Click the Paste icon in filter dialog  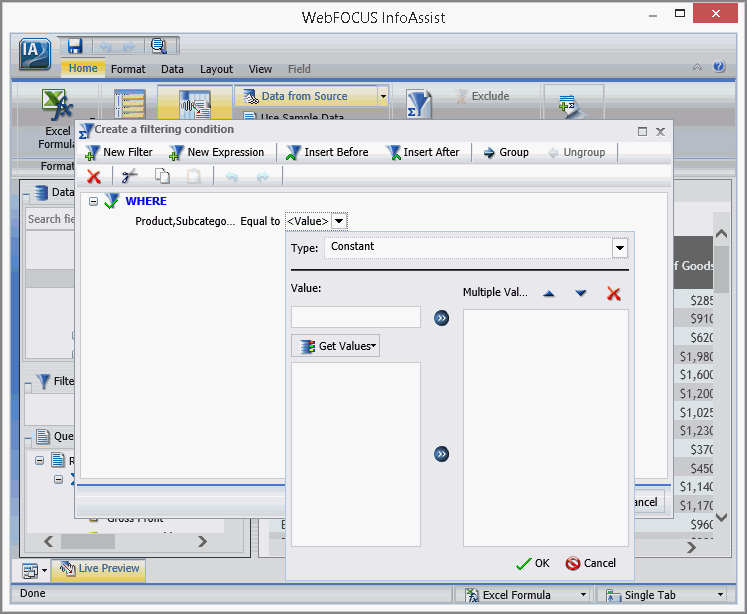click(x=193, y=176)
